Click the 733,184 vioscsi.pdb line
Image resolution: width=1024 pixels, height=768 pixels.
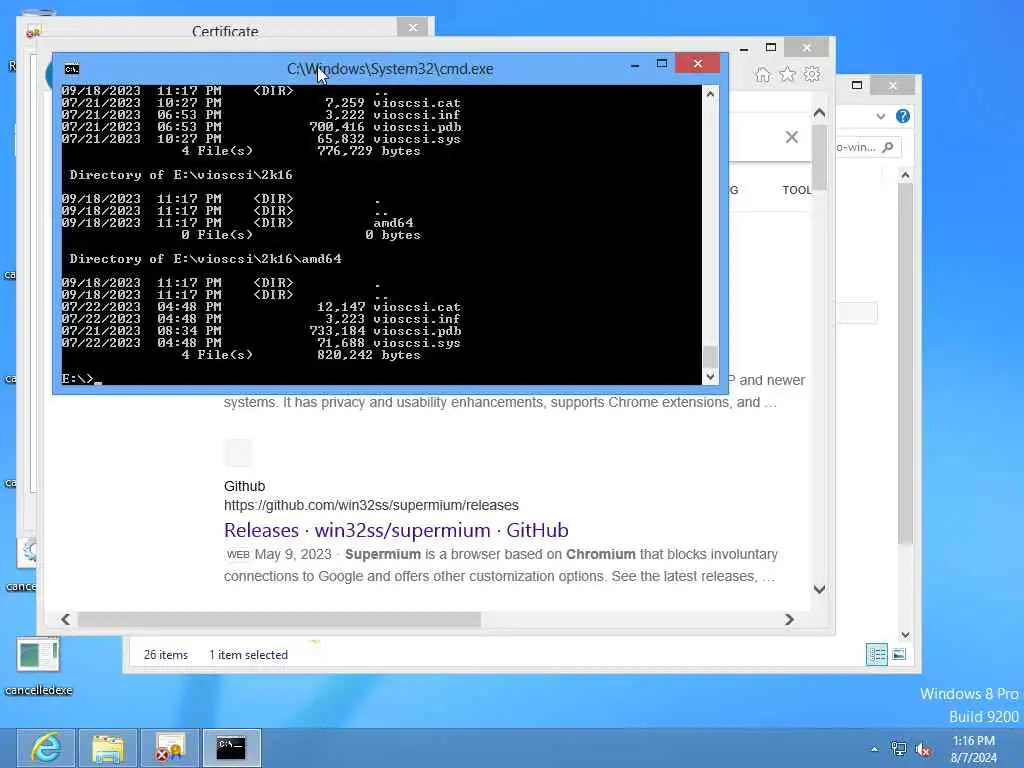(261, 331)
